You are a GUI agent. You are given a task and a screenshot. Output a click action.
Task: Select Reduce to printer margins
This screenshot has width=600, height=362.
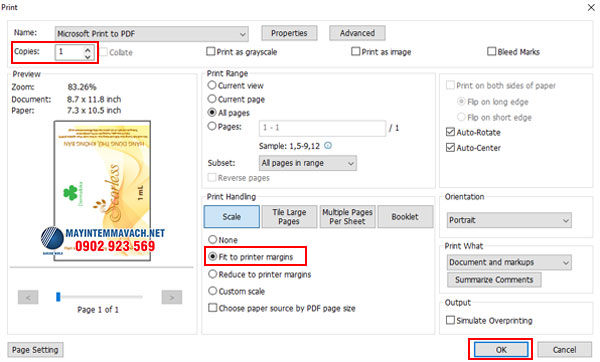click(212, 274)
